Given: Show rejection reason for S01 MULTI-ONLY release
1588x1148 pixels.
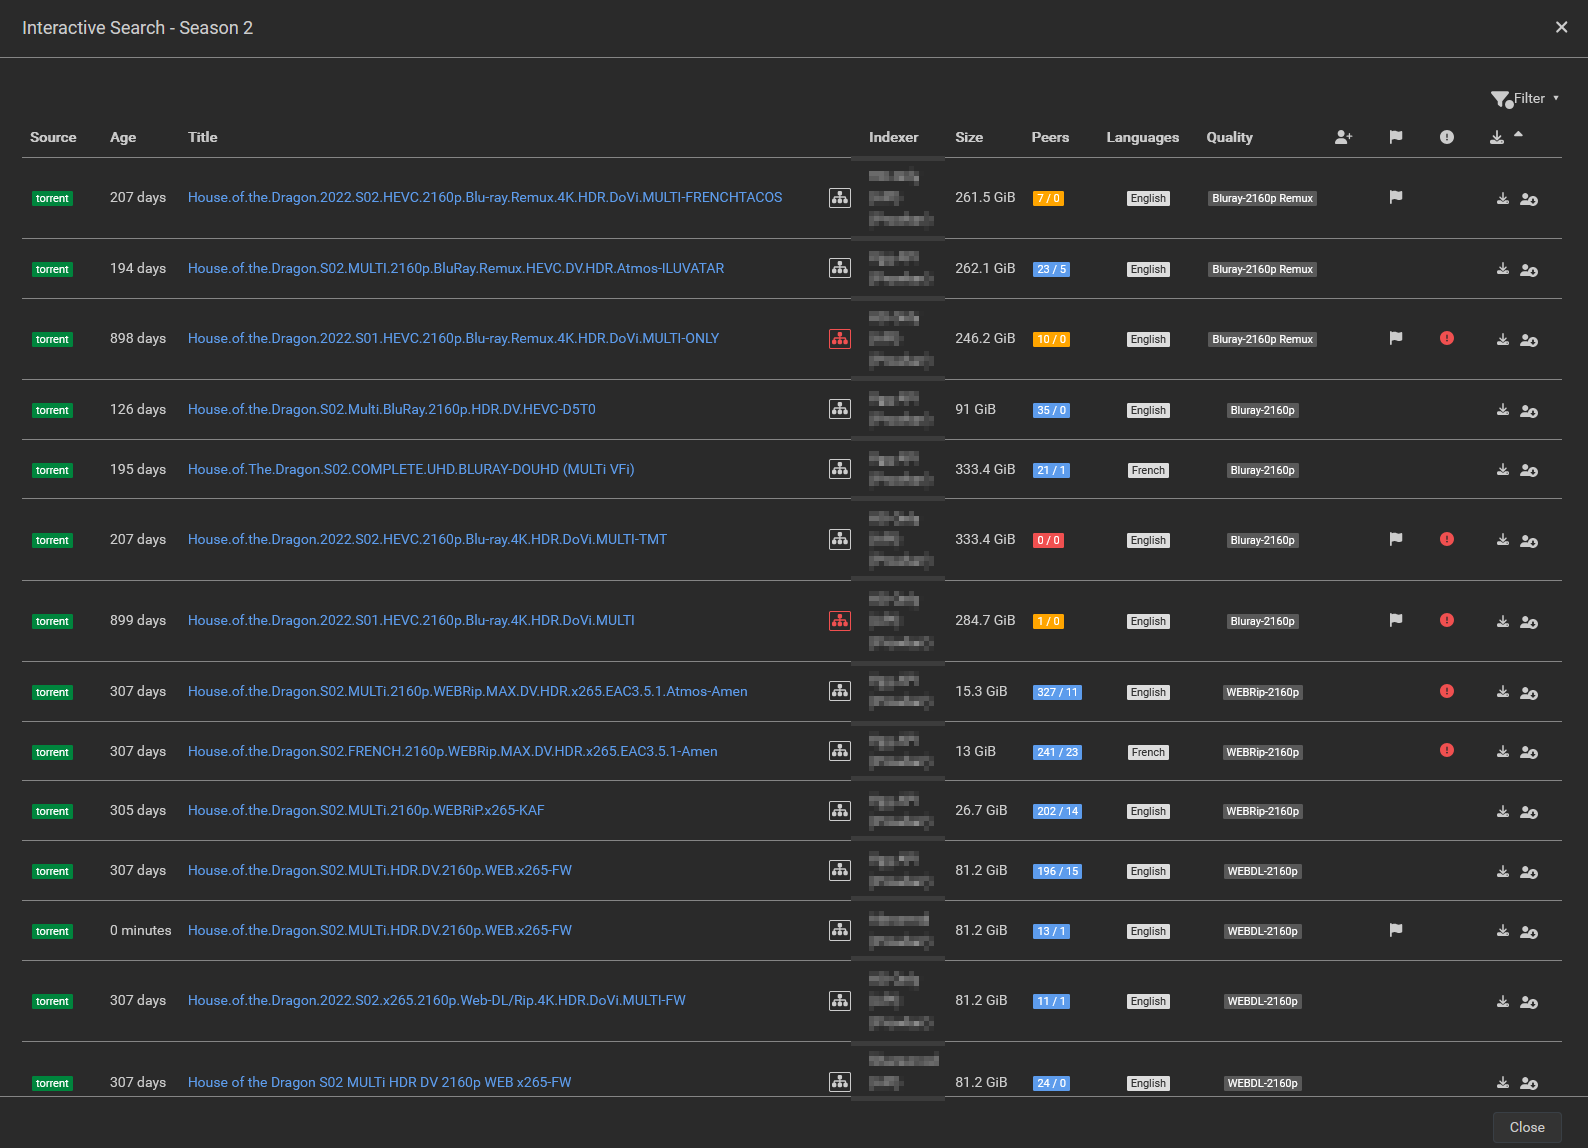Looking at the screenshot, I should pyautogui.click(x=1447, y=338).
